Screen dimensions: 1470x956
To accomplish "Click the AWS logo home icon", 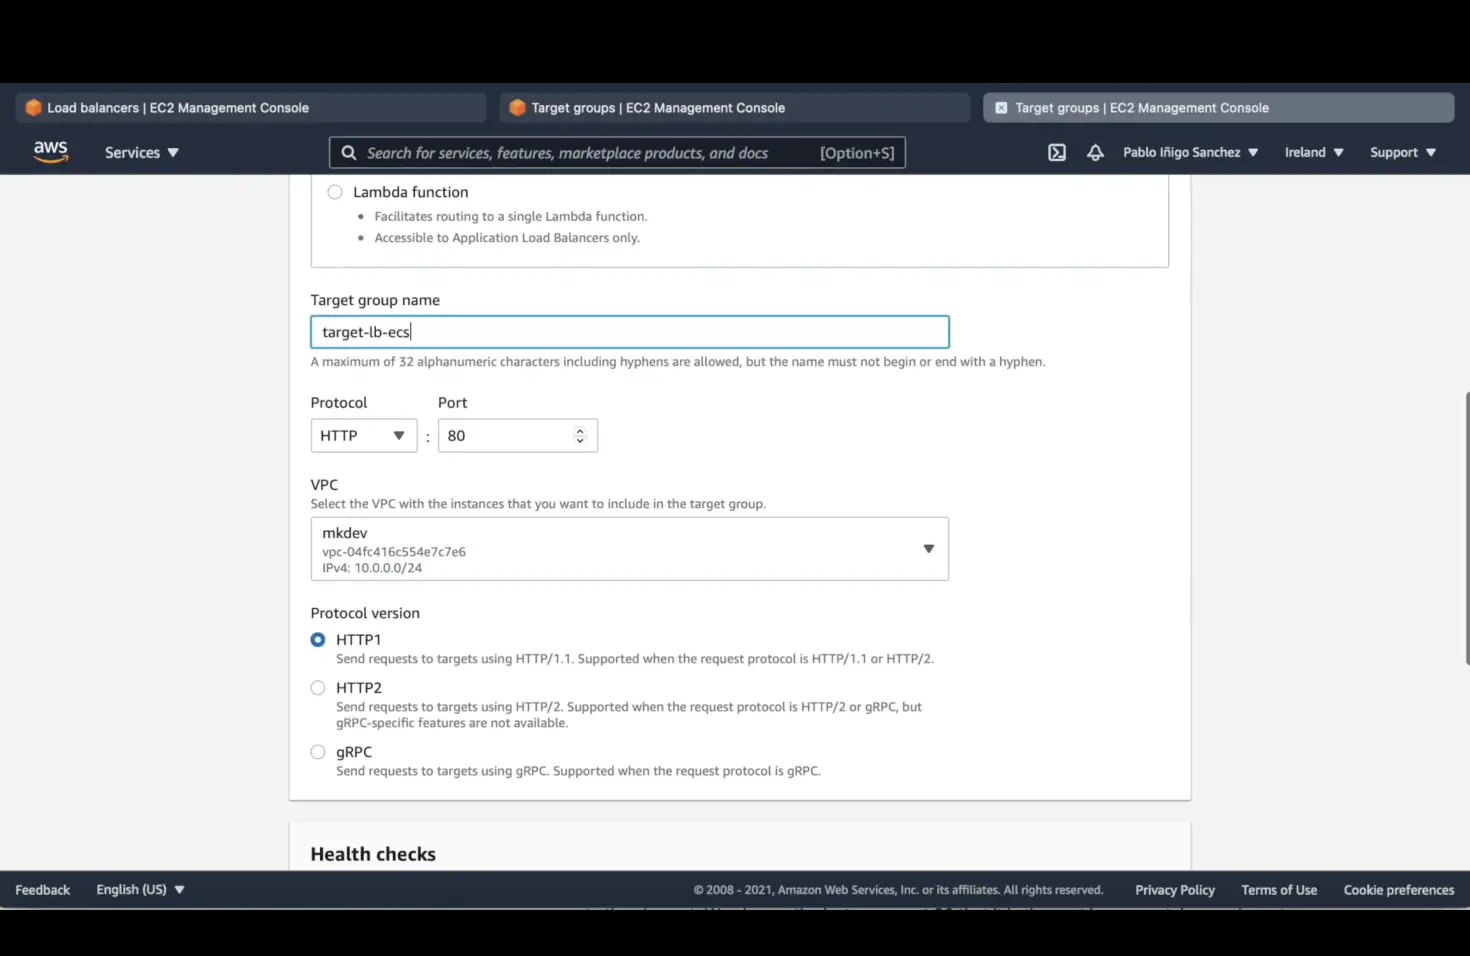I will tap(50, 152).
